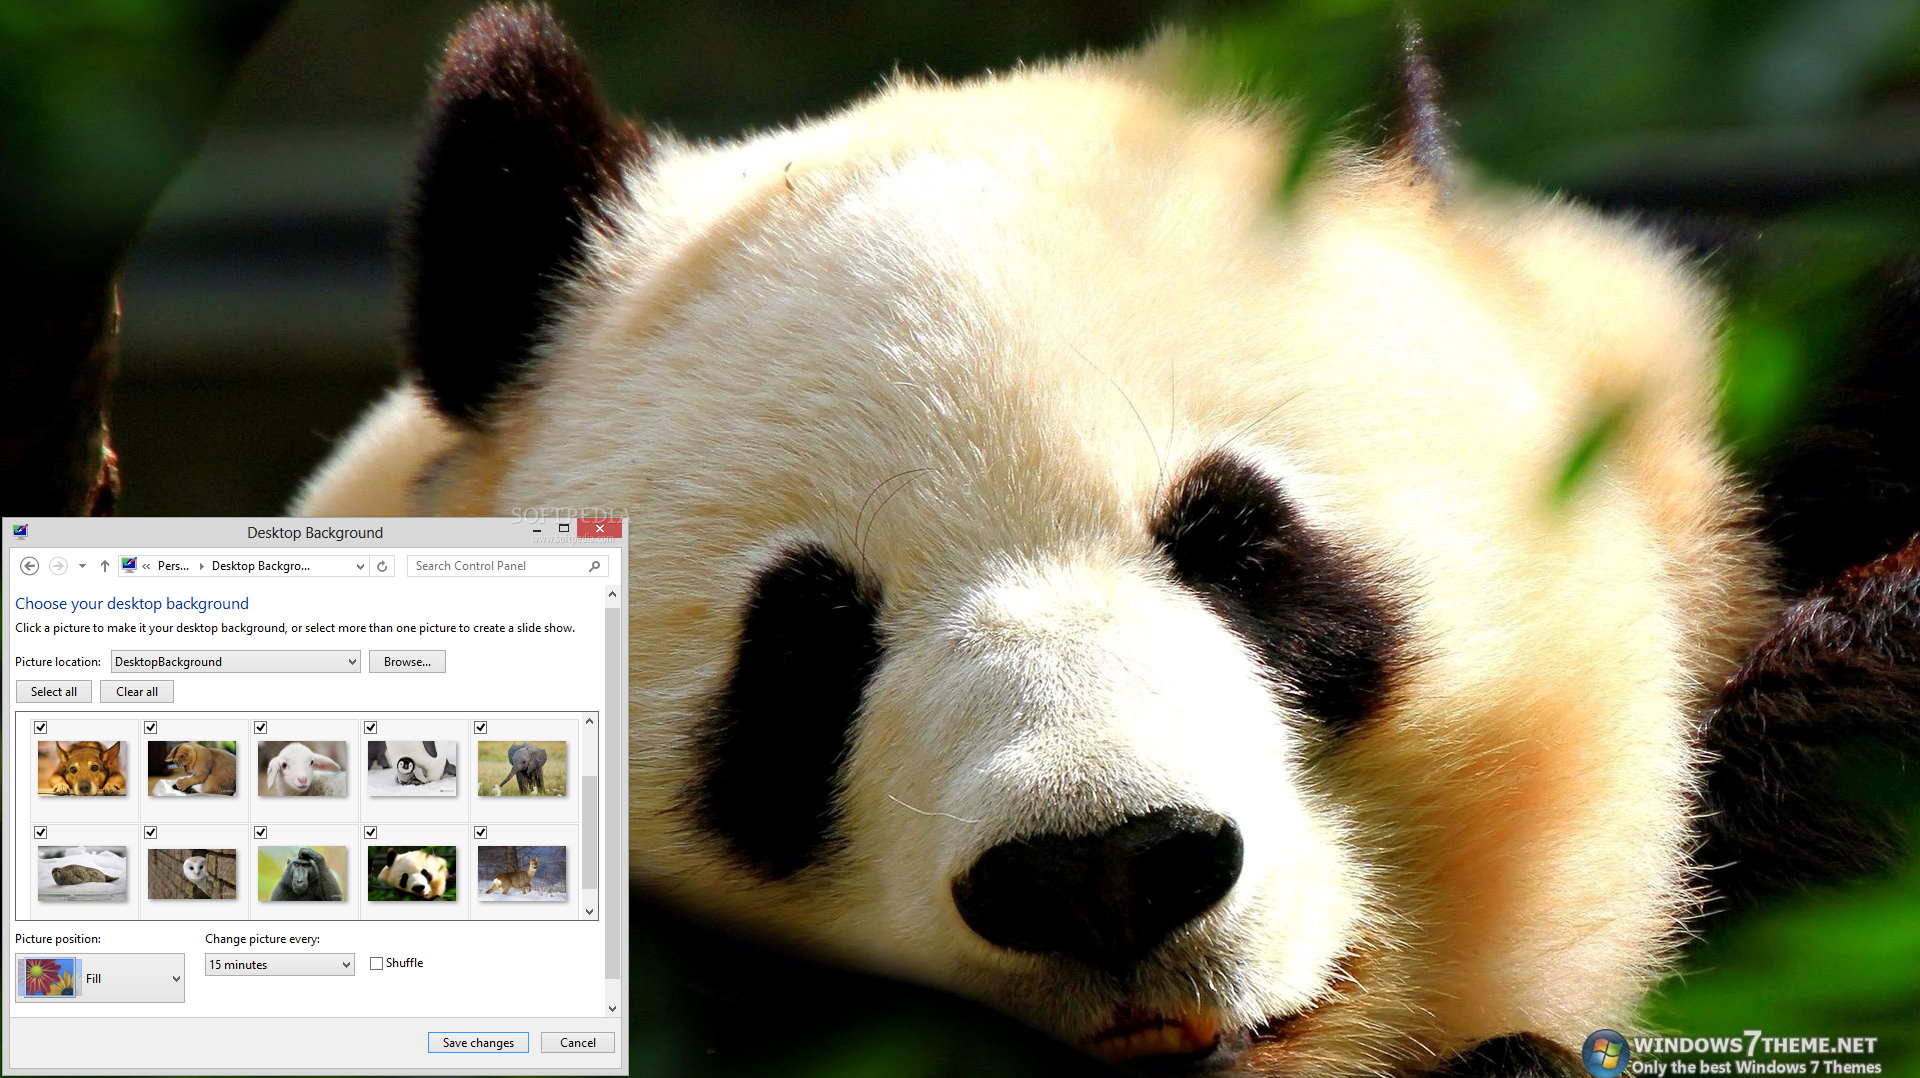1920x1078 pixels.
Task: Expand the arrow after Pers... breadcrumb
Action: 201,566
